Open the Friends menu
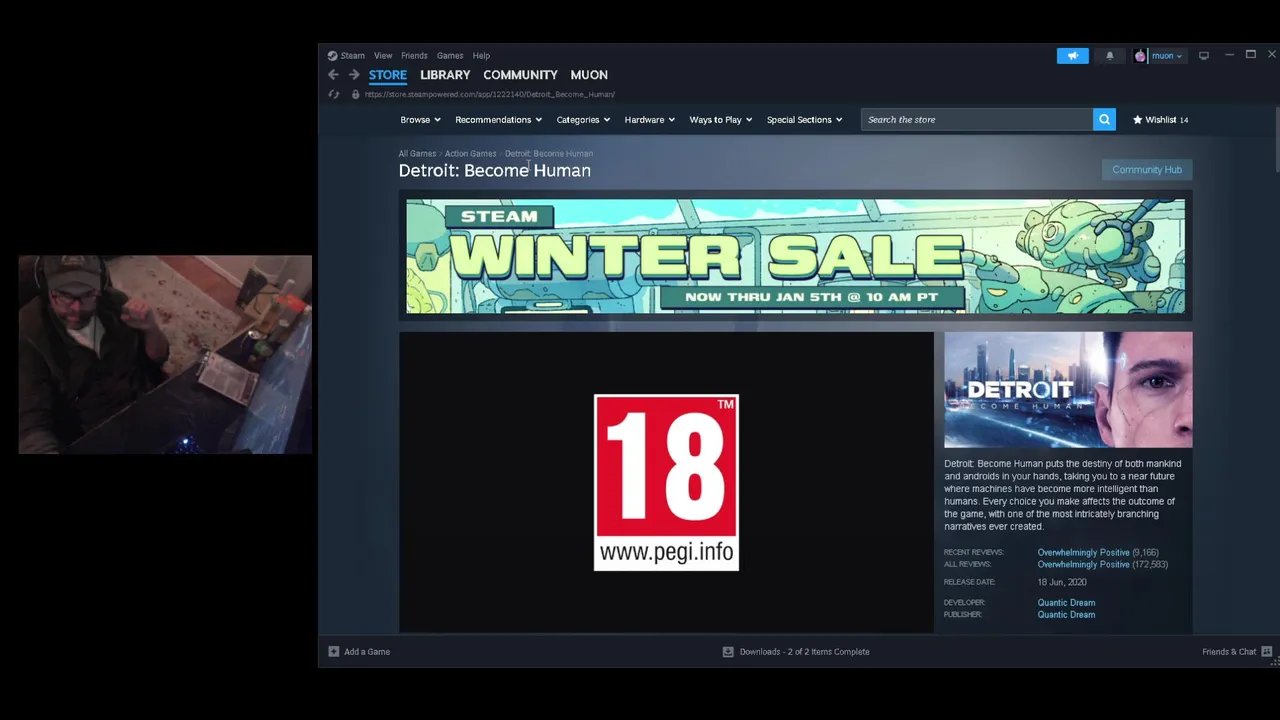The width and height of the screenshot is (1280, 720). pyautogui.click(x=414, y=56)
